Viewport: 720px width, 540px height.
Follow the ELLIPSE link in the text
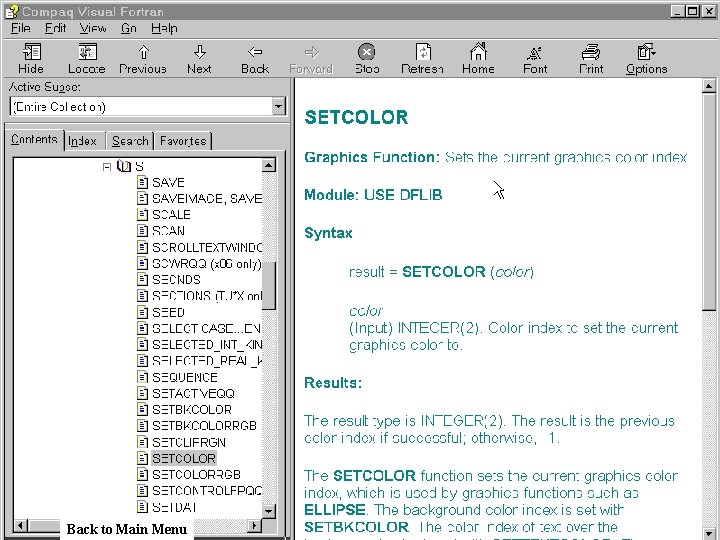(335, 510)
